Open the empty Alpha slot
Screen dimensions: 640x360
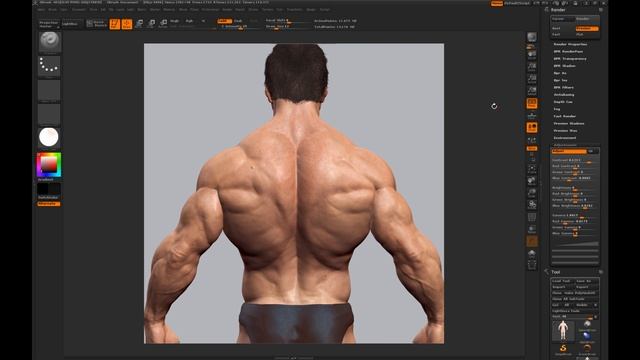(49, 90)
